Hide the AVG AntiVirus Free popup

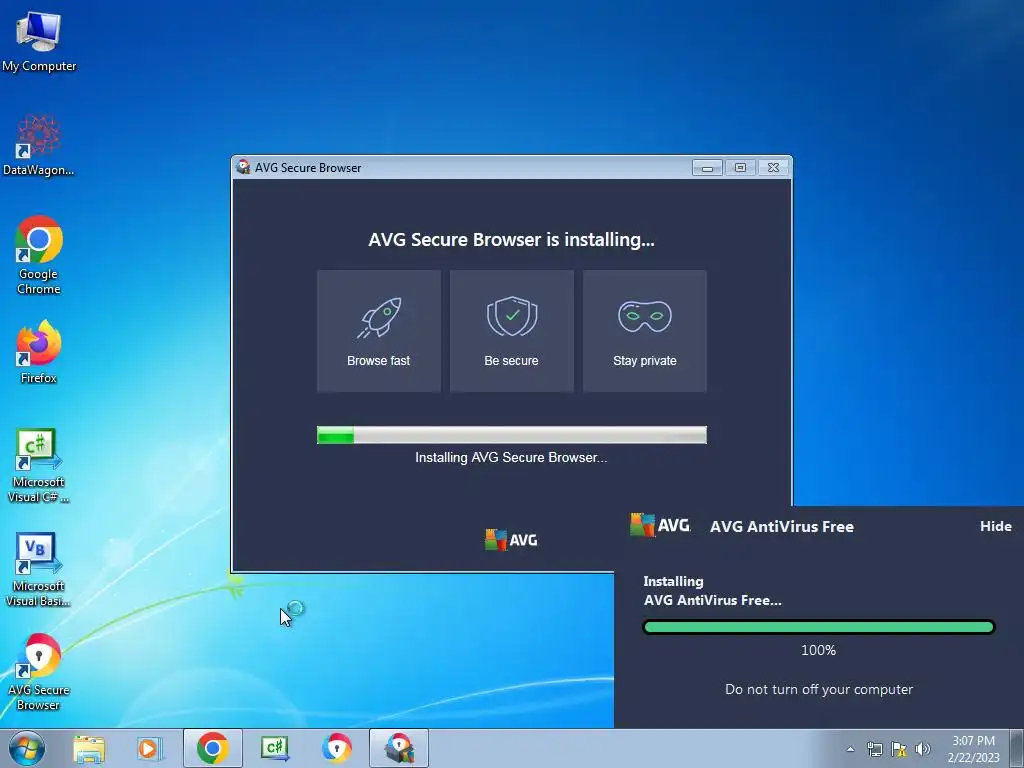996,526
